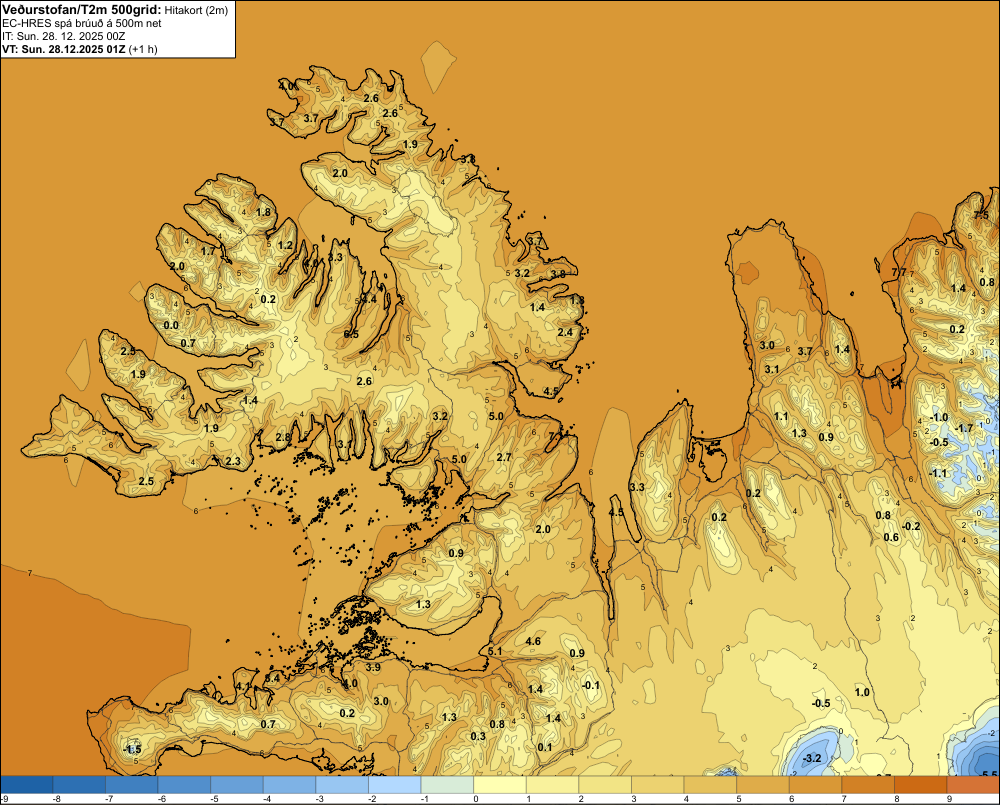Click the '0' label on the legend scale
Viewport: 1000px width, 805px height.
(475, 799)
